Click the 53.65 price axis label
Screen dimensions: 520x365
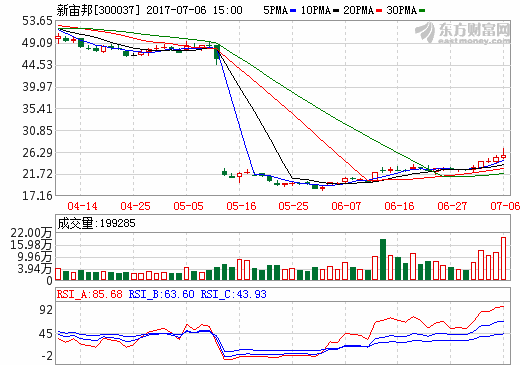click(37, 21)
